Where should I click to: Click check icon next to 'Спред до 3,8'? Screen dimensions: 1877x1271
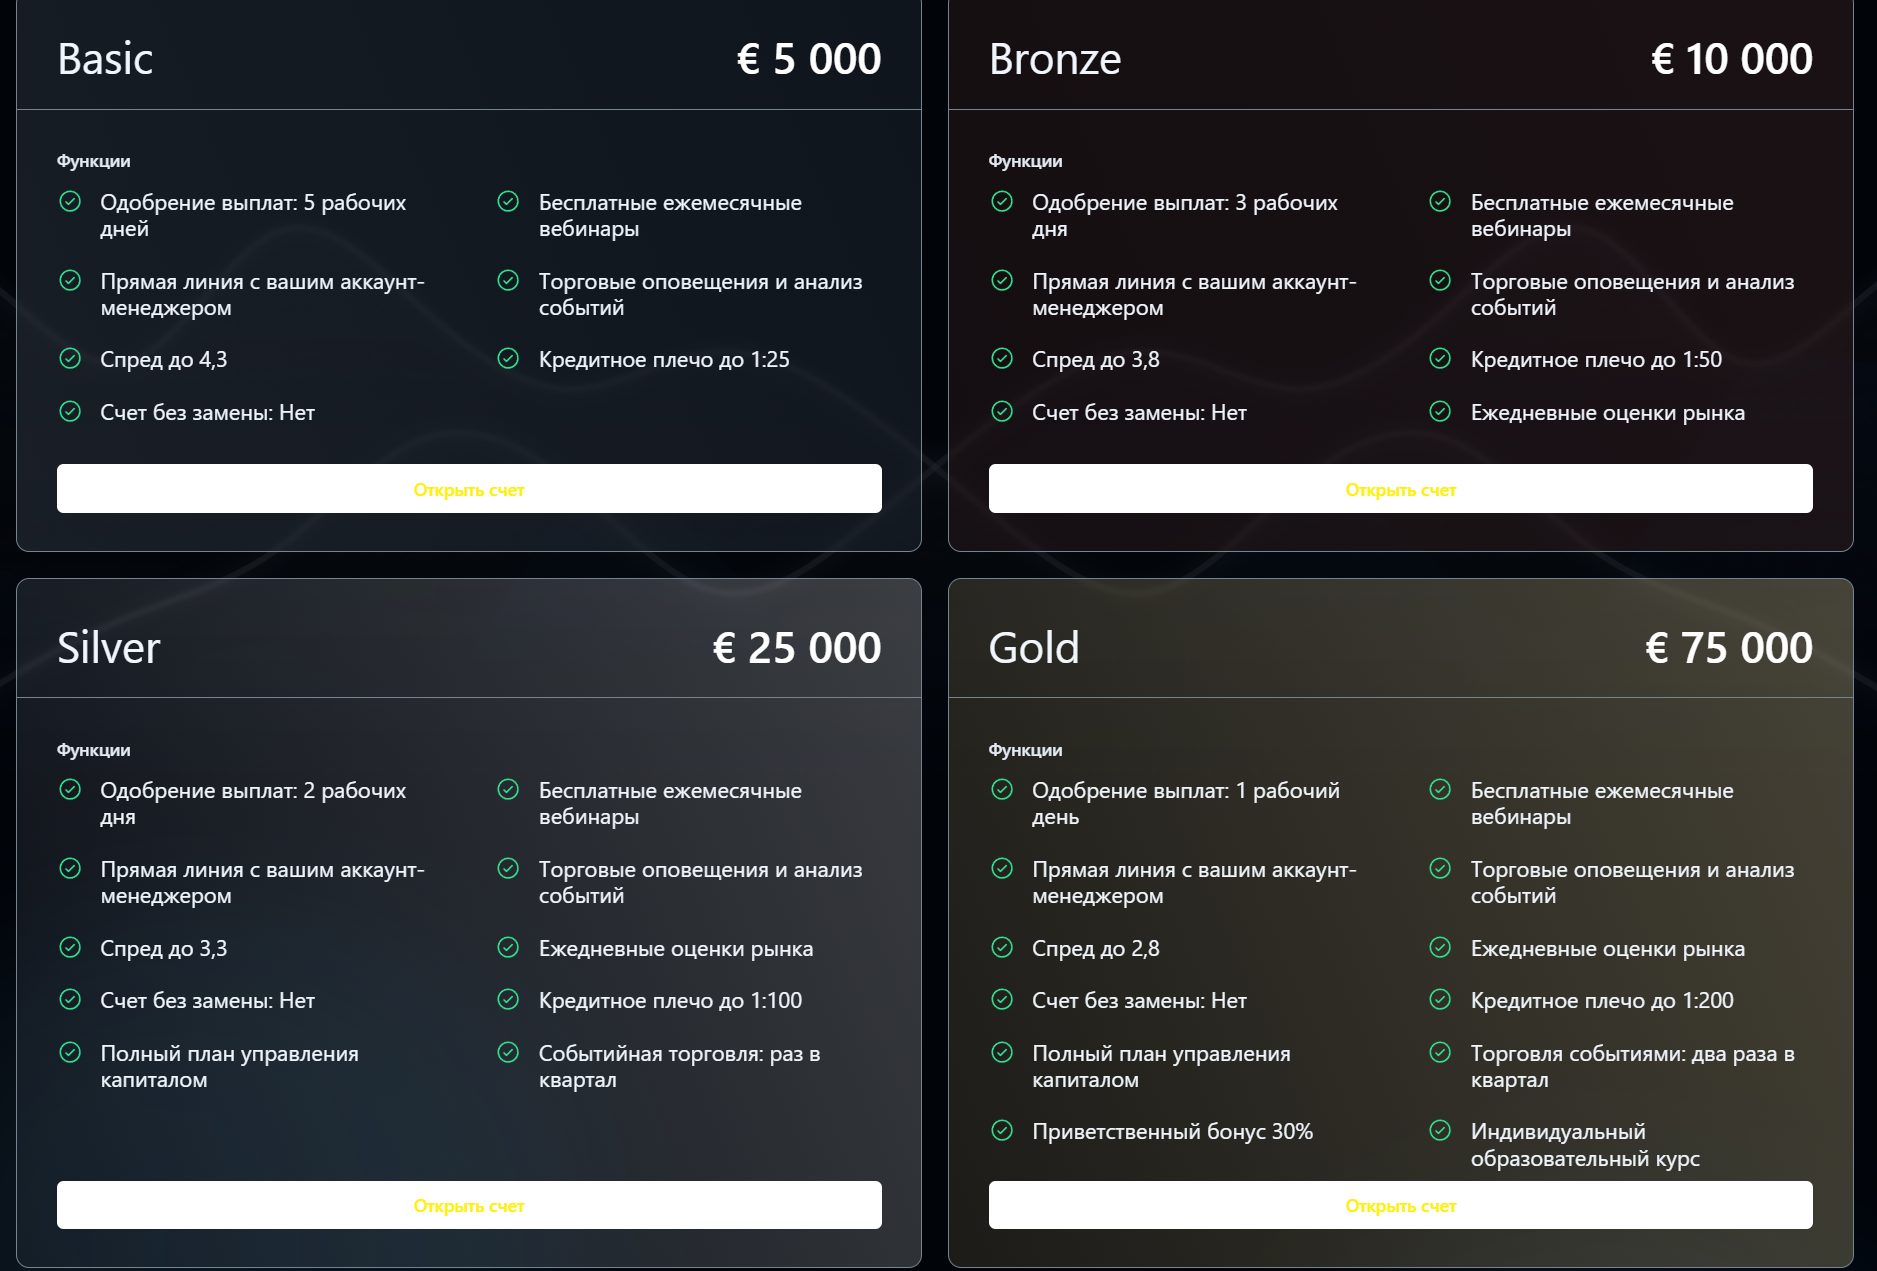click(x=1002, y=358)
